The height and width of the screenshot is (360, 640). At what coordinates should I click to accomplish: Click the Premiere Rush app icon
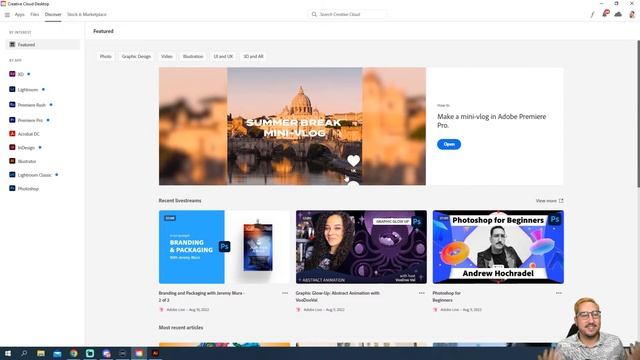coord(12,105)
